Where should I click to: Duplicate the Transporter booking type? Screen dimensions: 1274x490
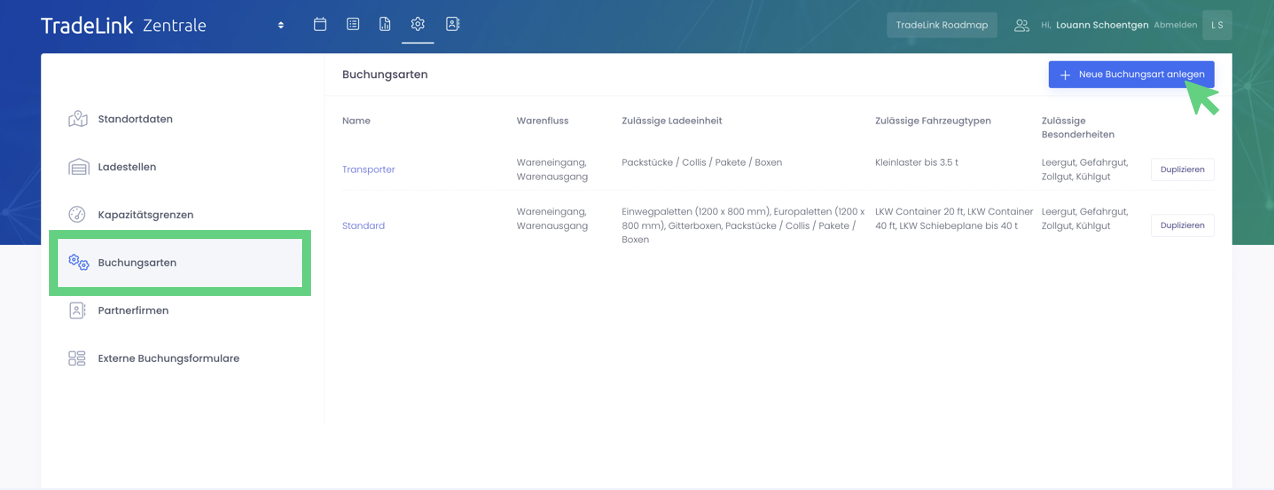[x=1182, y=170]
